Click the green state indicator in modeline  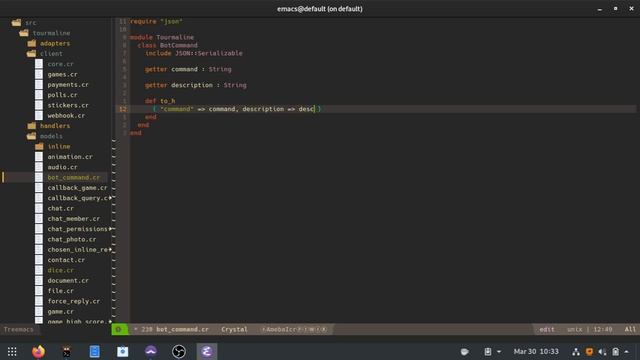[119, 329]
